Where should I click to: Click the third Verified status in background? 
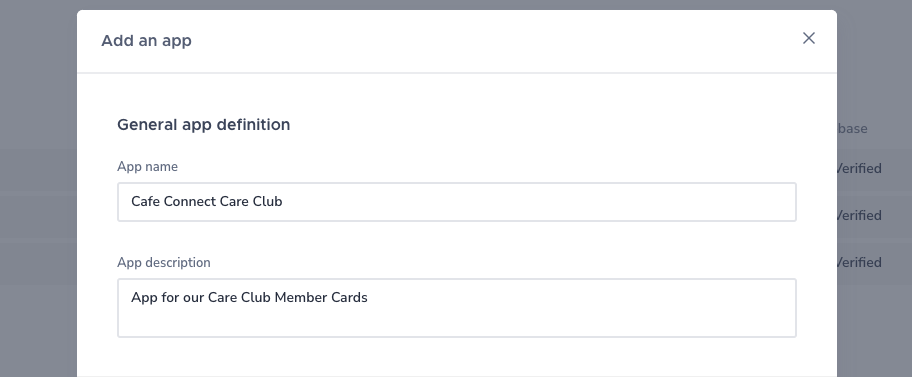(860, 262)
